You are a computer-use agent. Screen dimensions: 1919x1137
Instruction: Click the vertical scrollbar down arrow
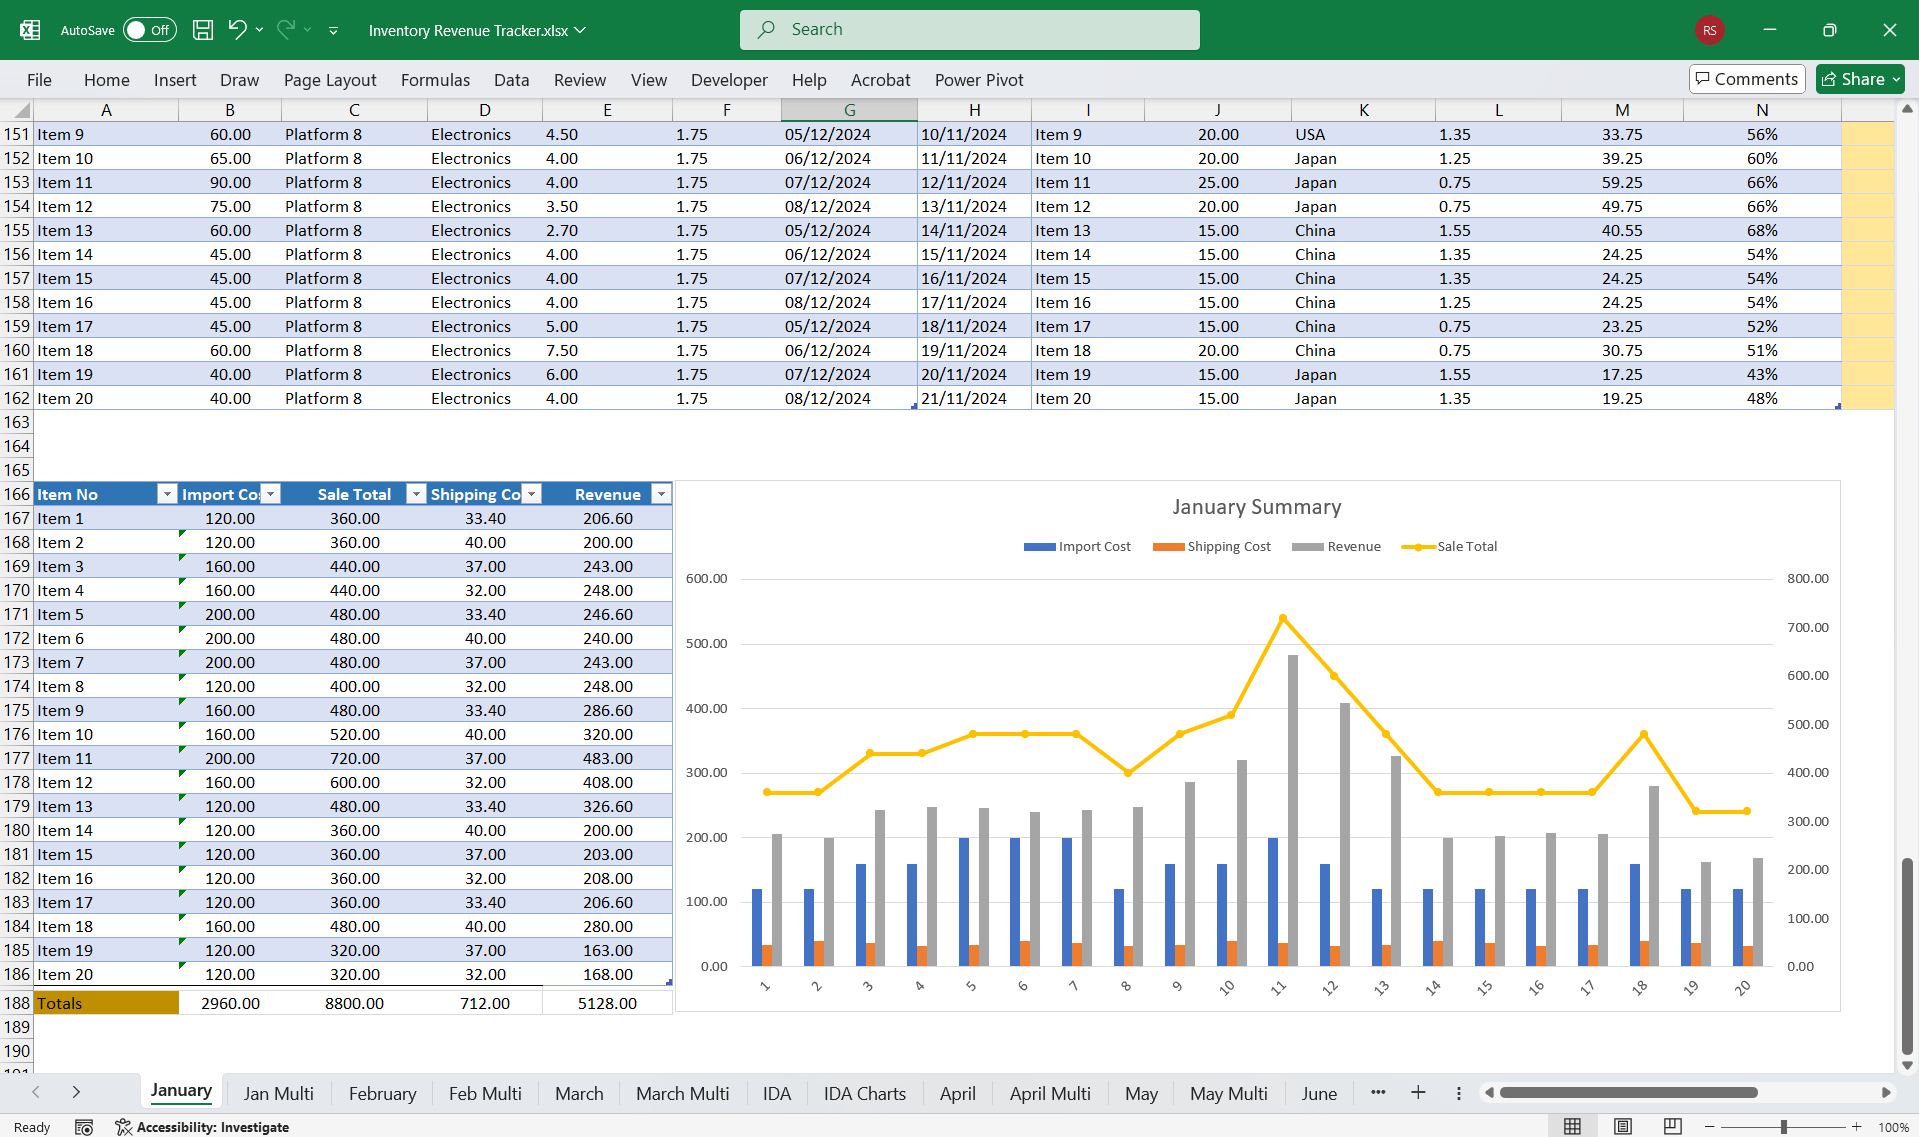click(x=1907, y=1065)
